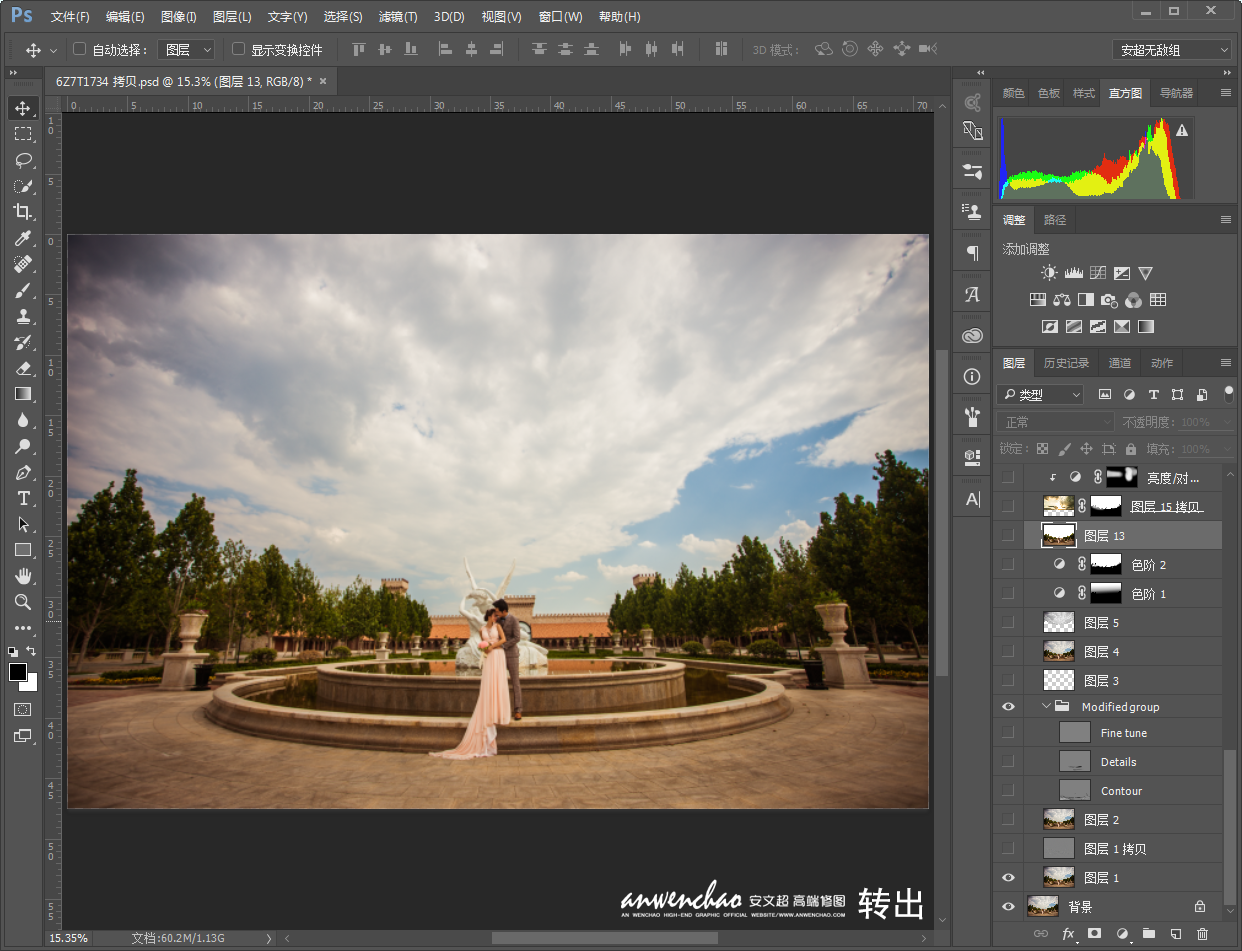Viewport: 1242px width, 951px height.
Task: Click the horizontal canvas scrollbar
Action: pyautogui.click(x=604, y=938)
